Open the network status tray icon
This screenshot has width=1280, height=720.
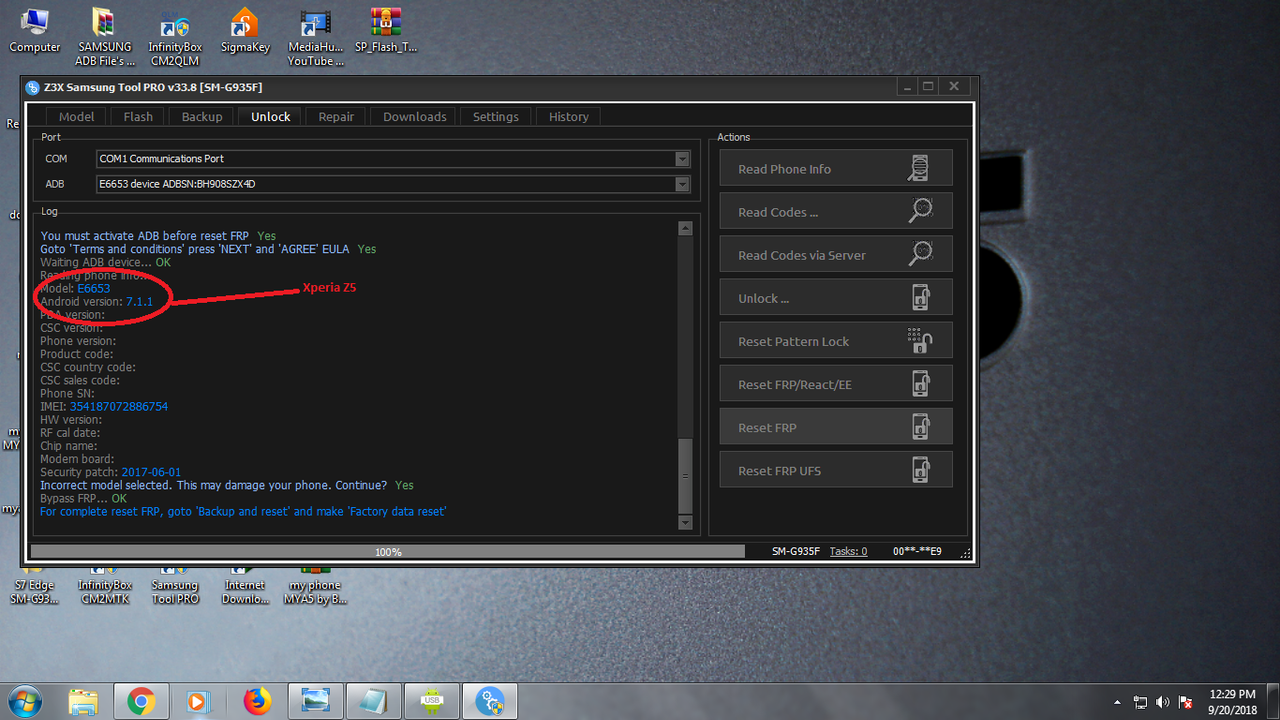pyautogui.click(x=1140, y=702)
